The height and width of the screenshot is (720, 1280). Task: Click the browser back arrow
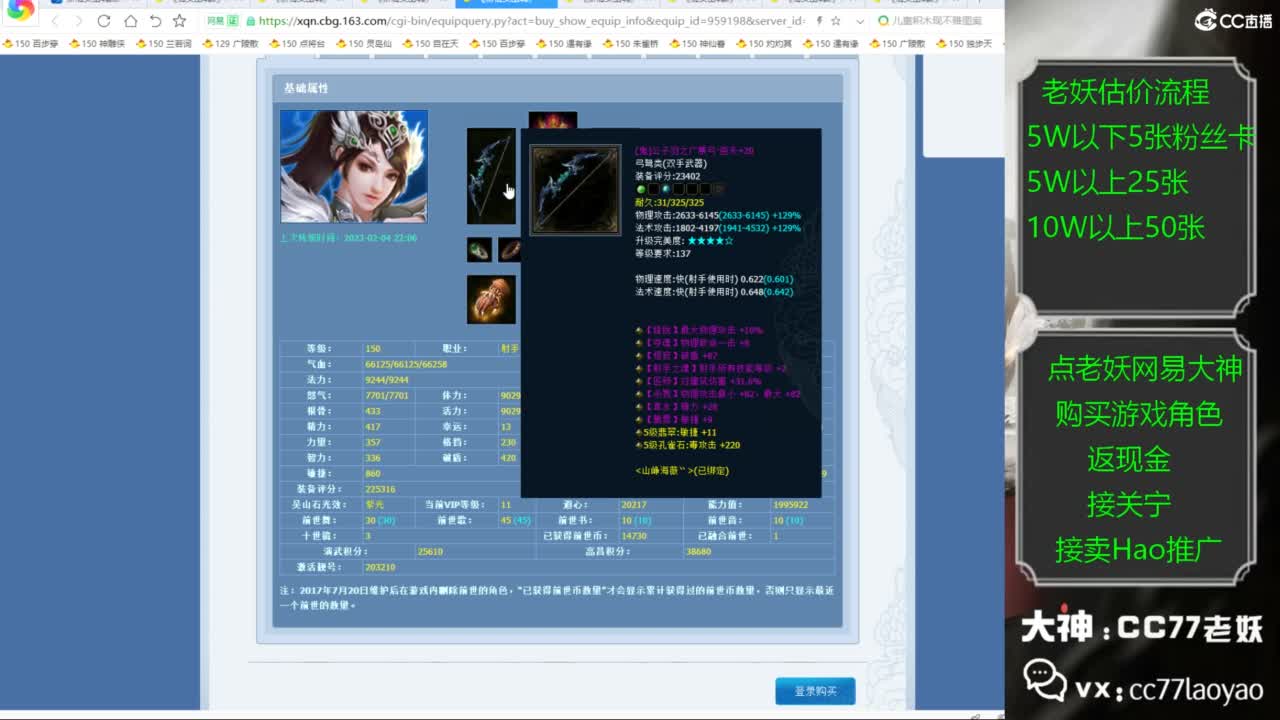[x=55, y=21]
